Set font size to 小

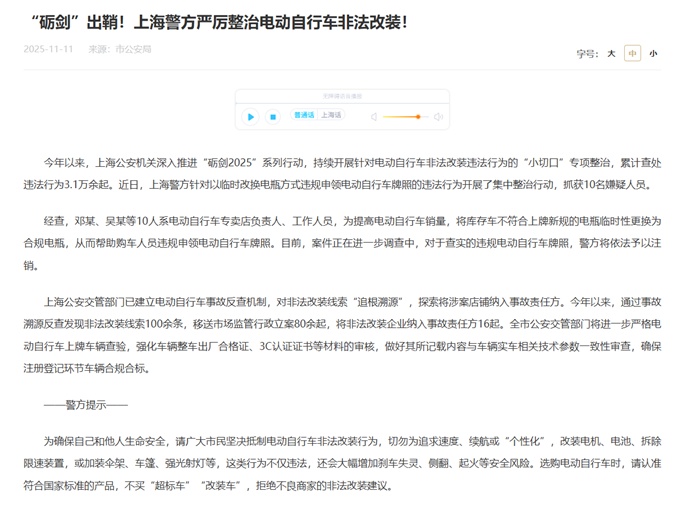[653, 54]
